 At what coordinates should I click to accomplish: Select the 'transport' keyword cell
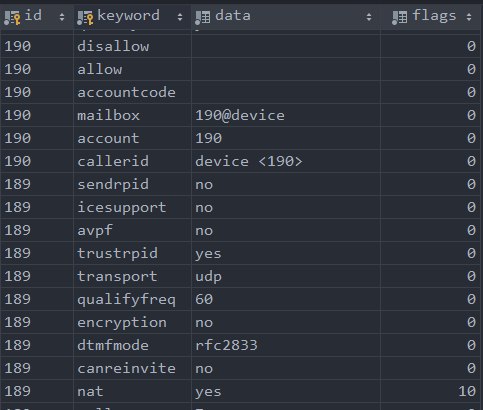pyautogui.click(x=132, y=276)
